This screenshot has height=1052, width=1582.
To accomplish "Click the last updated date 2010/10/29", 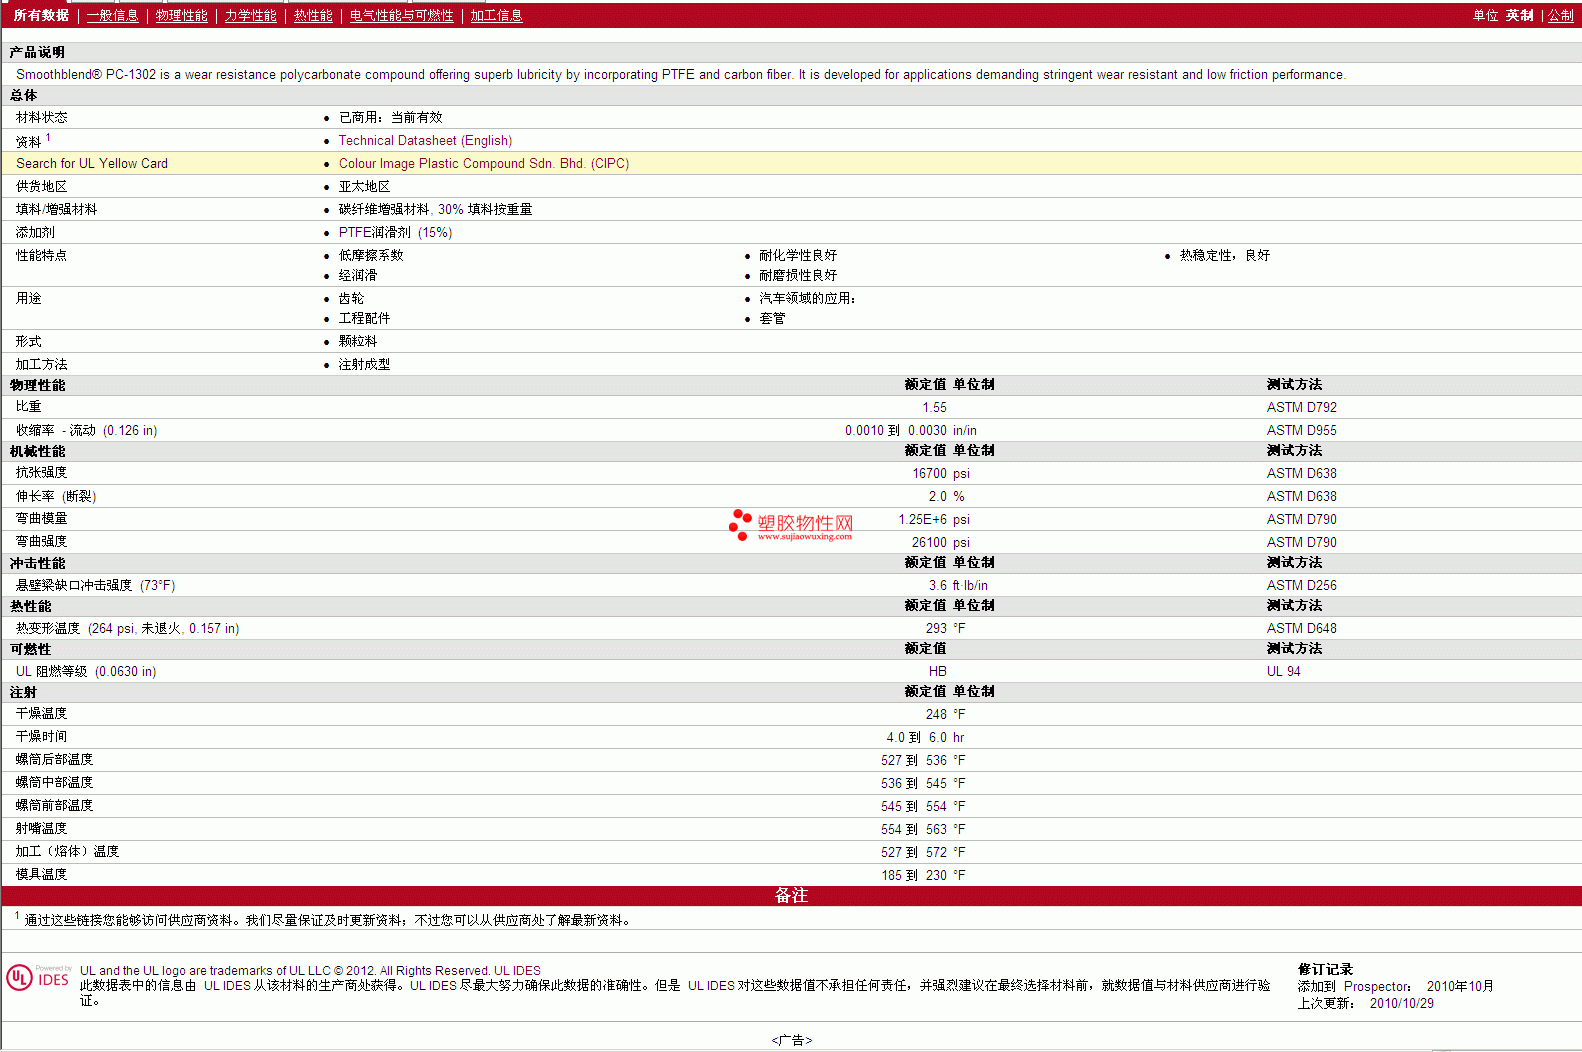I will (x=1401, y=1004).
